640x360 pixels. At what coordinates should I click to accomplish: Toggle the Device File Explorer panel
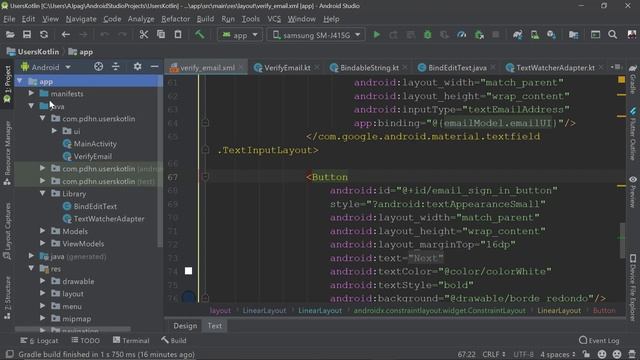click(633, 288)
